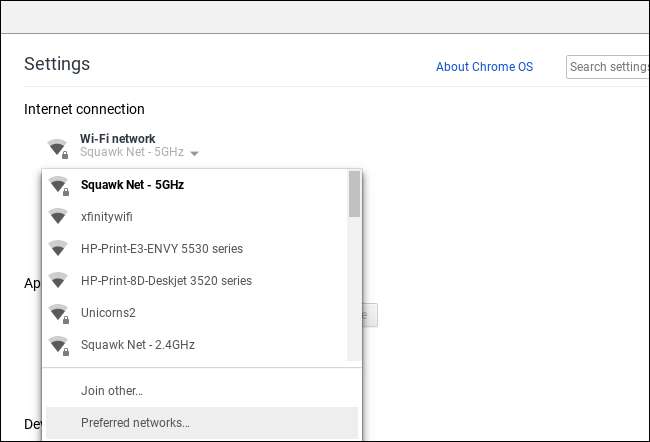The width and height of the screenshot is (650, 442).
Task: Select the Unicorns2 network
Action: pos(108,313)
